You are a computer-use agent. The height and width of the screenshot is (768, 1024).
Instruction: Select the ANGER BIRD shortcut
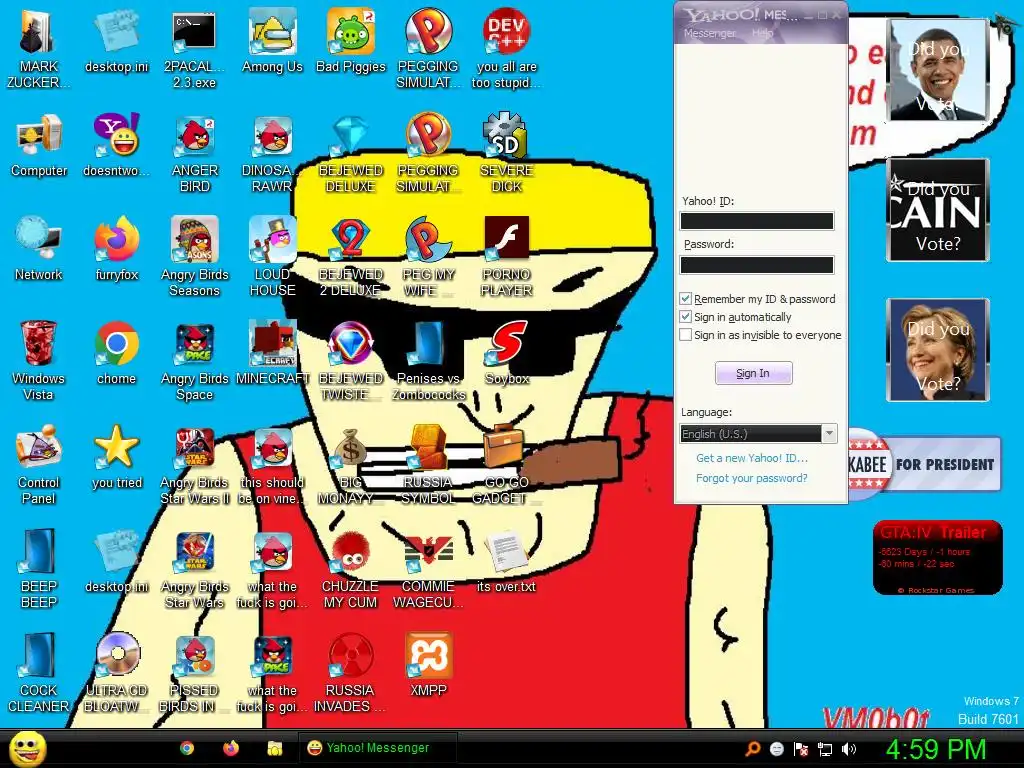[x=195, y=153]
